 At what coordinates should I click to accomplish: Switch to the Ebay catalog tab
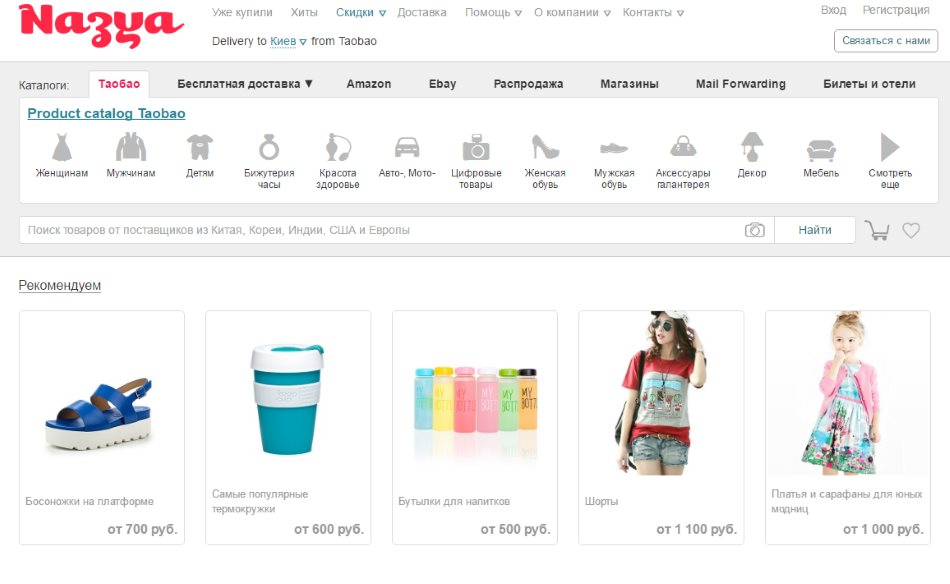pos(442,84)
